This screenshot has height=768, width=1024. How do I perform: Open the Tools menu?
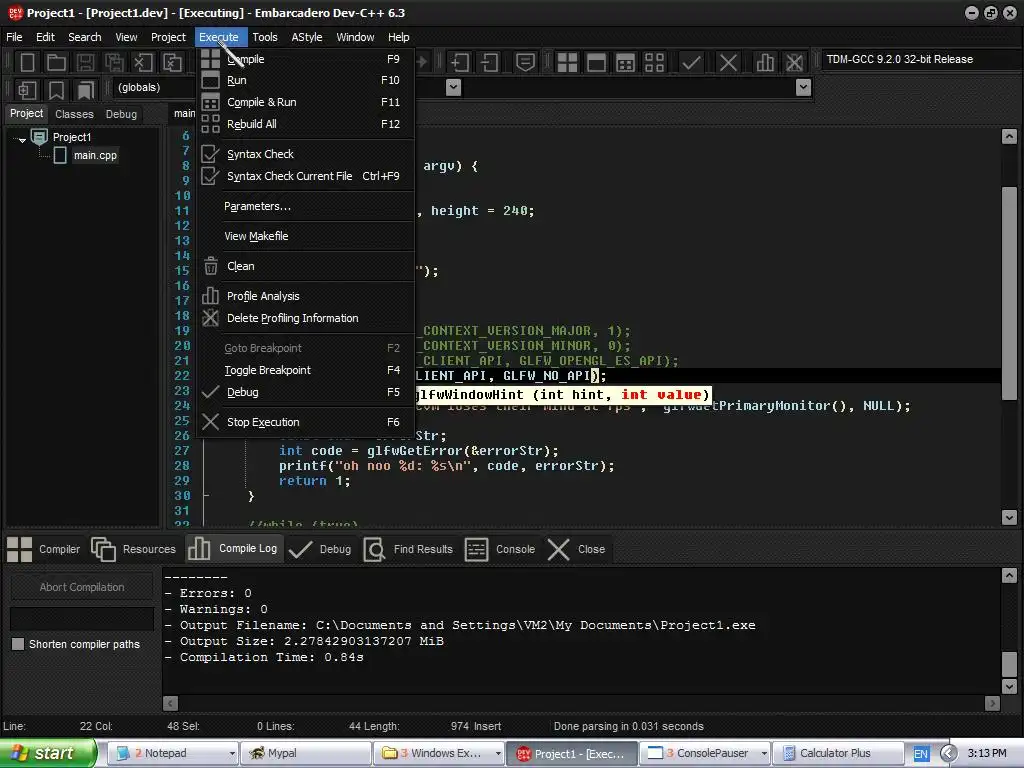[x=264, y=37]
